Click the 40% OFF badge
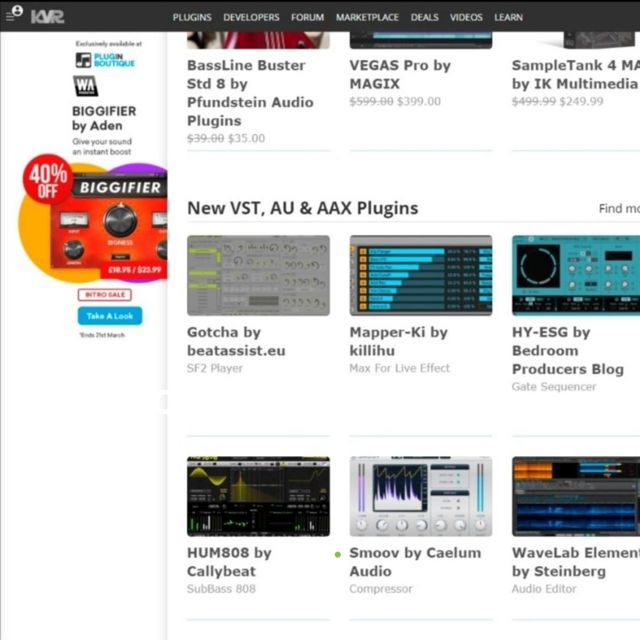This screenshot has height=640, width=640. [x=47, y=179]
